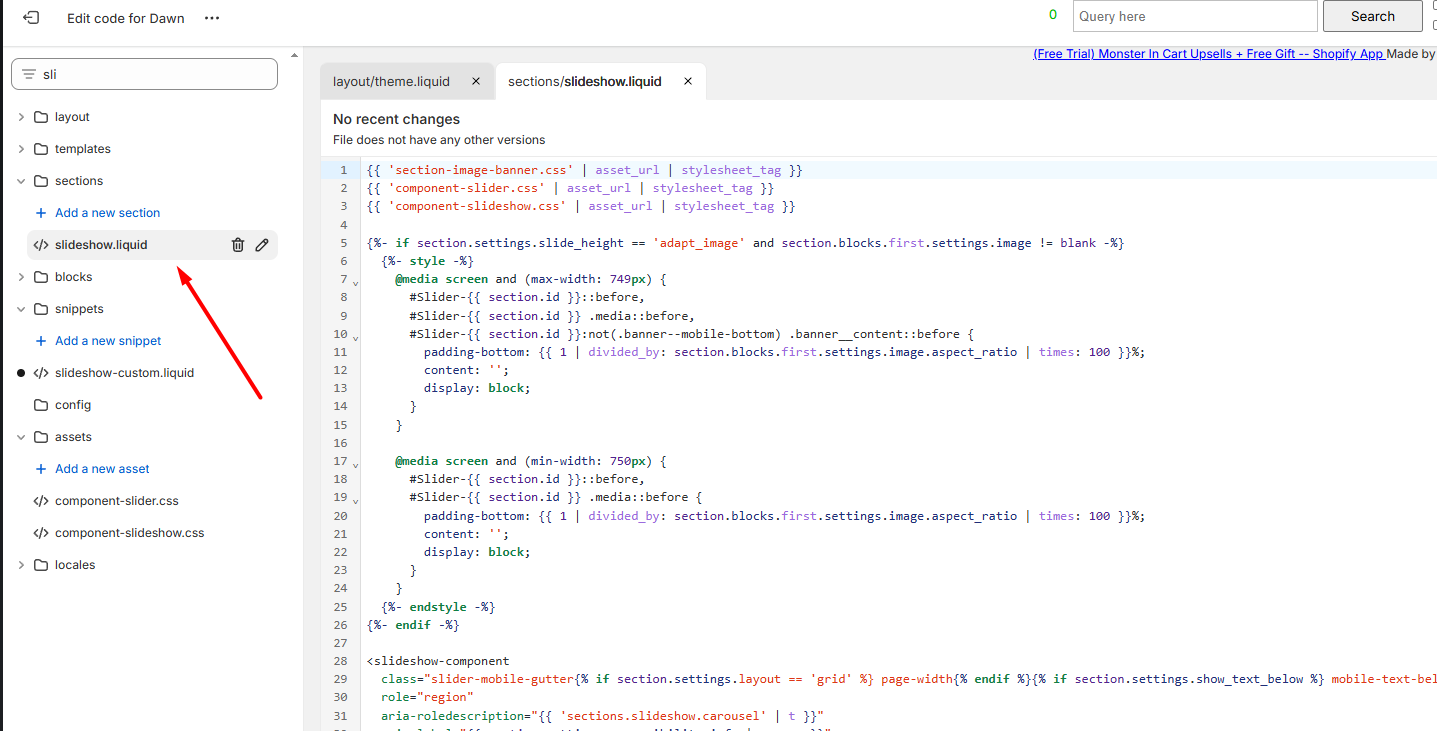1437x731 pixels.
Task: Click 'component-slider.css' string on line 2
Action: tap(466, 188)
